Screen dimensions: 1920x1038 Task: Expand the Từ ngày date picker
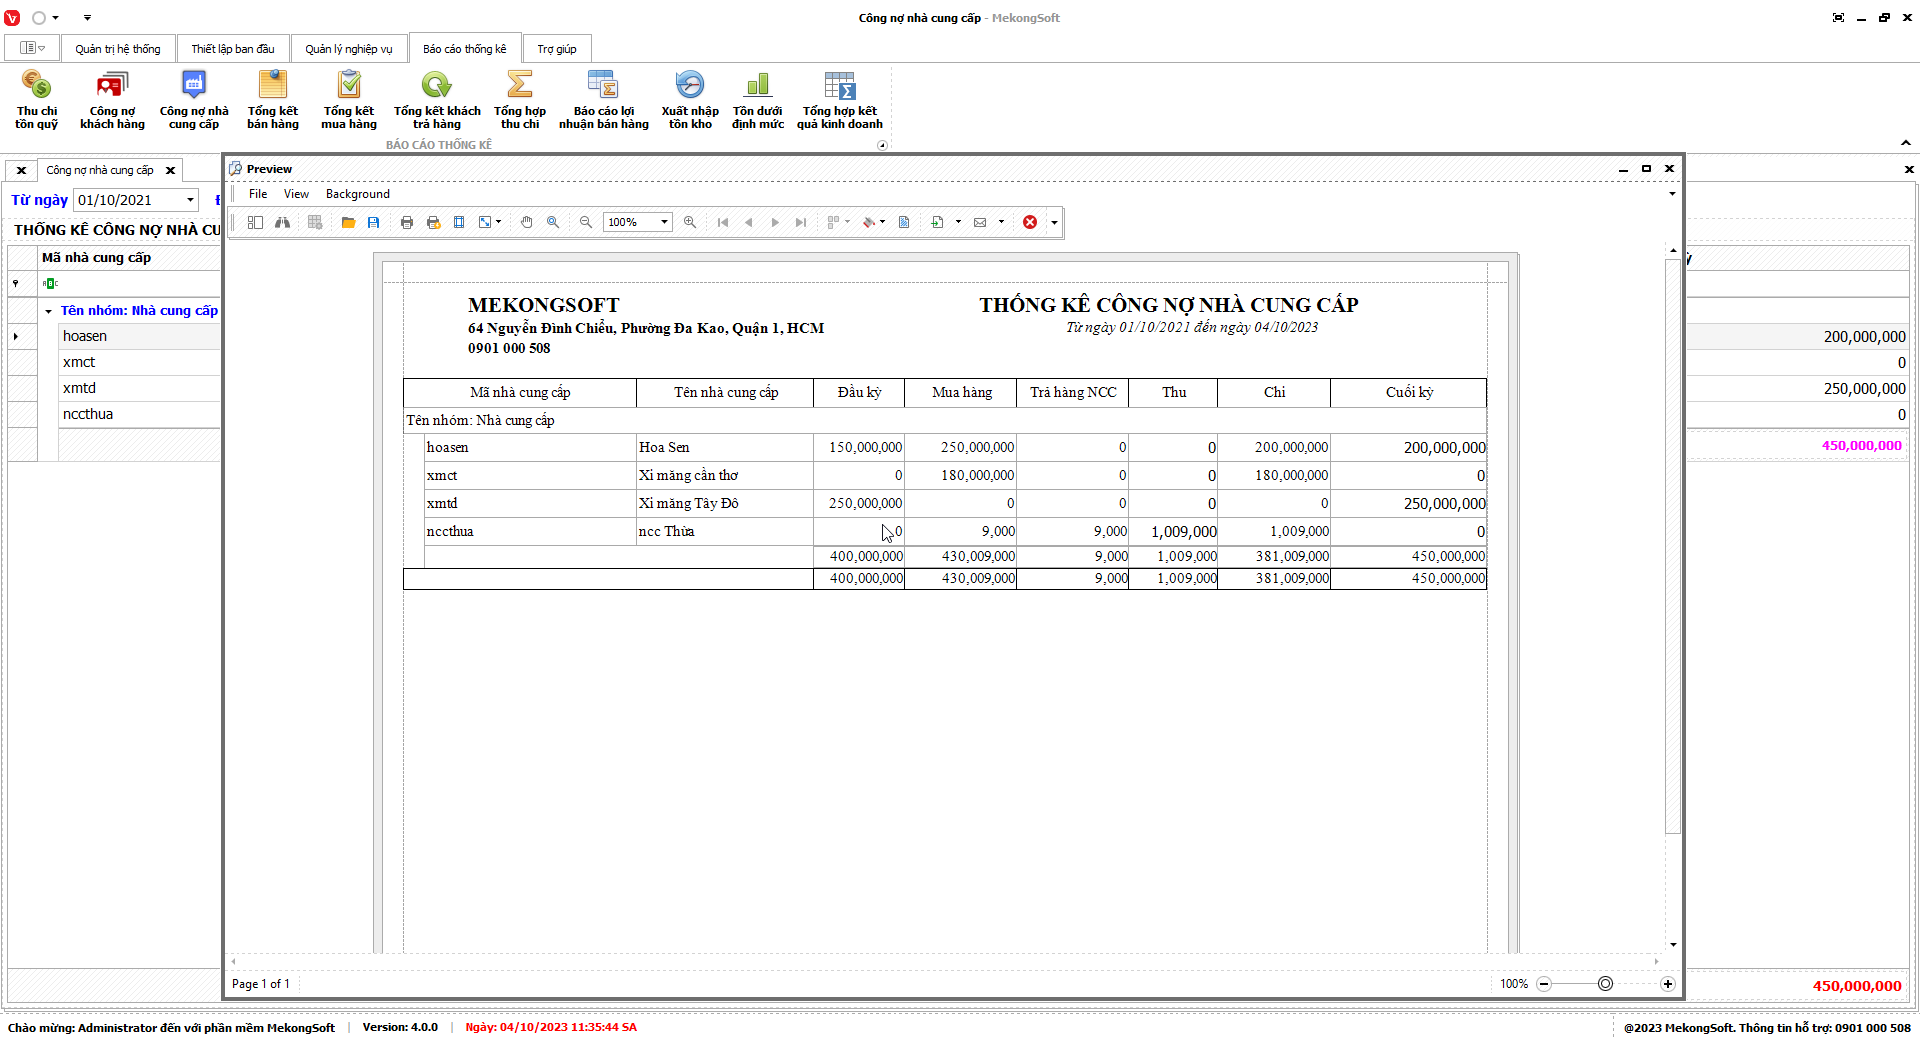pos(190,200)
